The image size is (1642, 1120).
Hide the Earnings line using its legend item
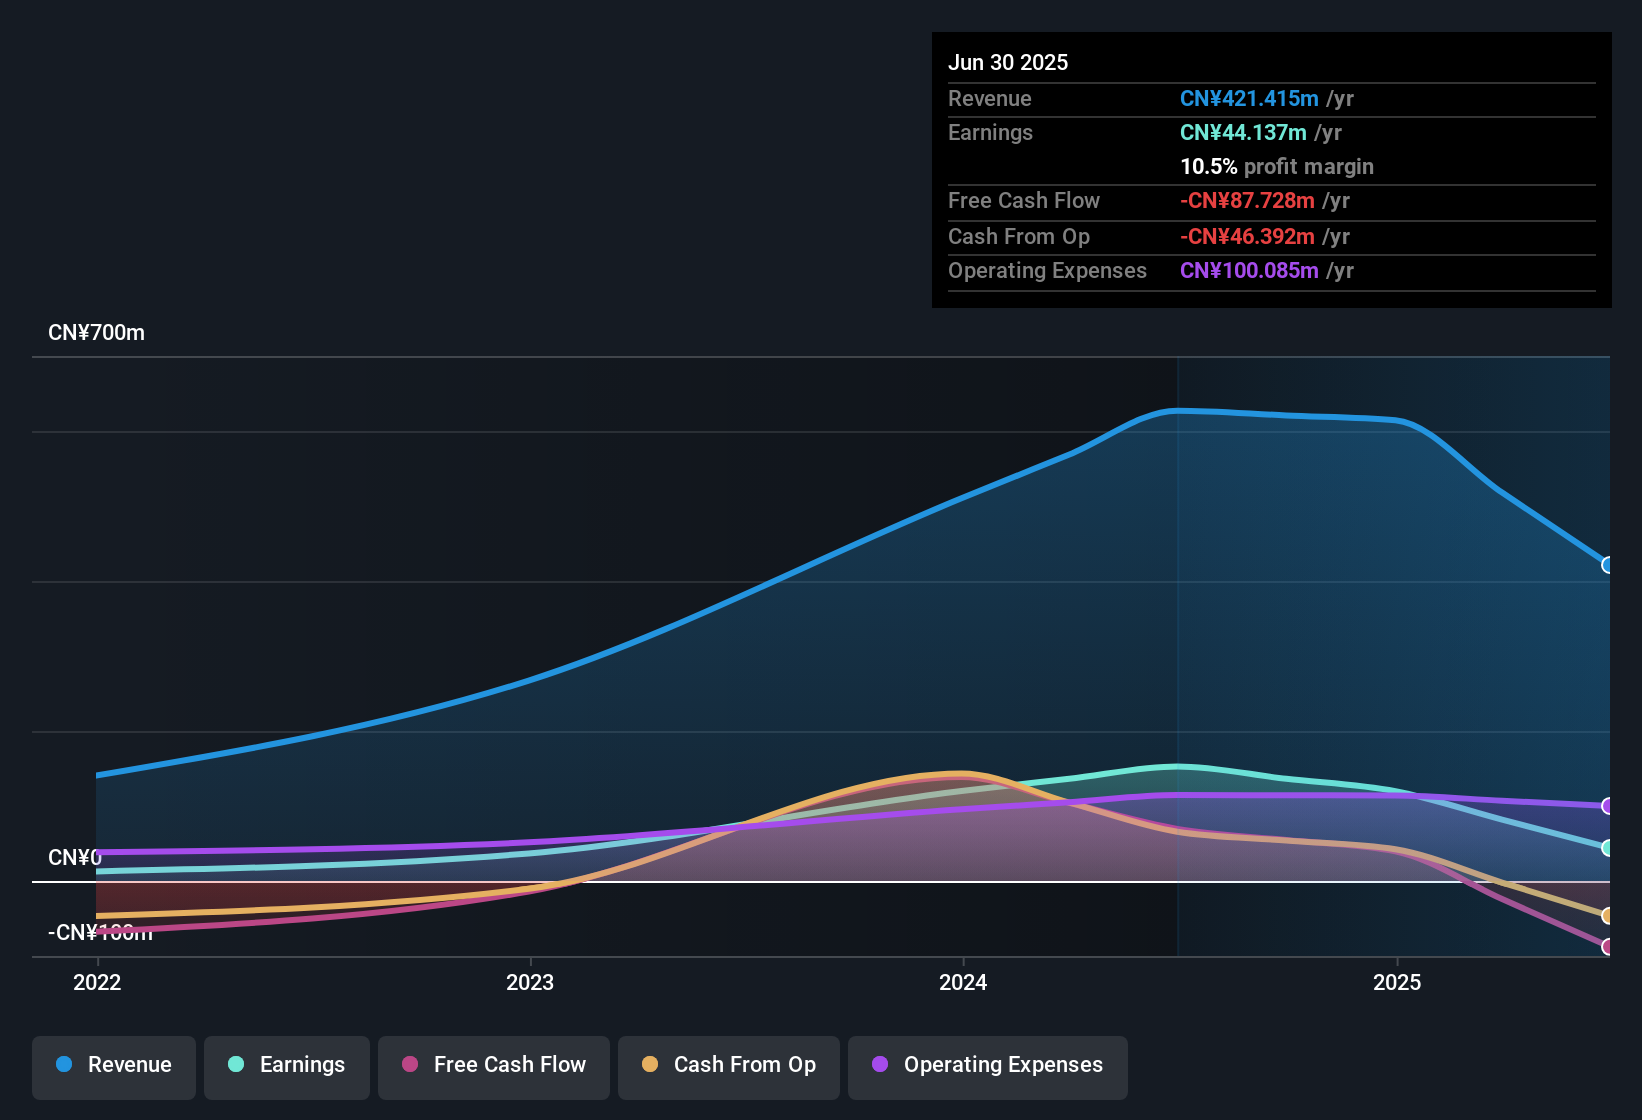point(287,1065)
